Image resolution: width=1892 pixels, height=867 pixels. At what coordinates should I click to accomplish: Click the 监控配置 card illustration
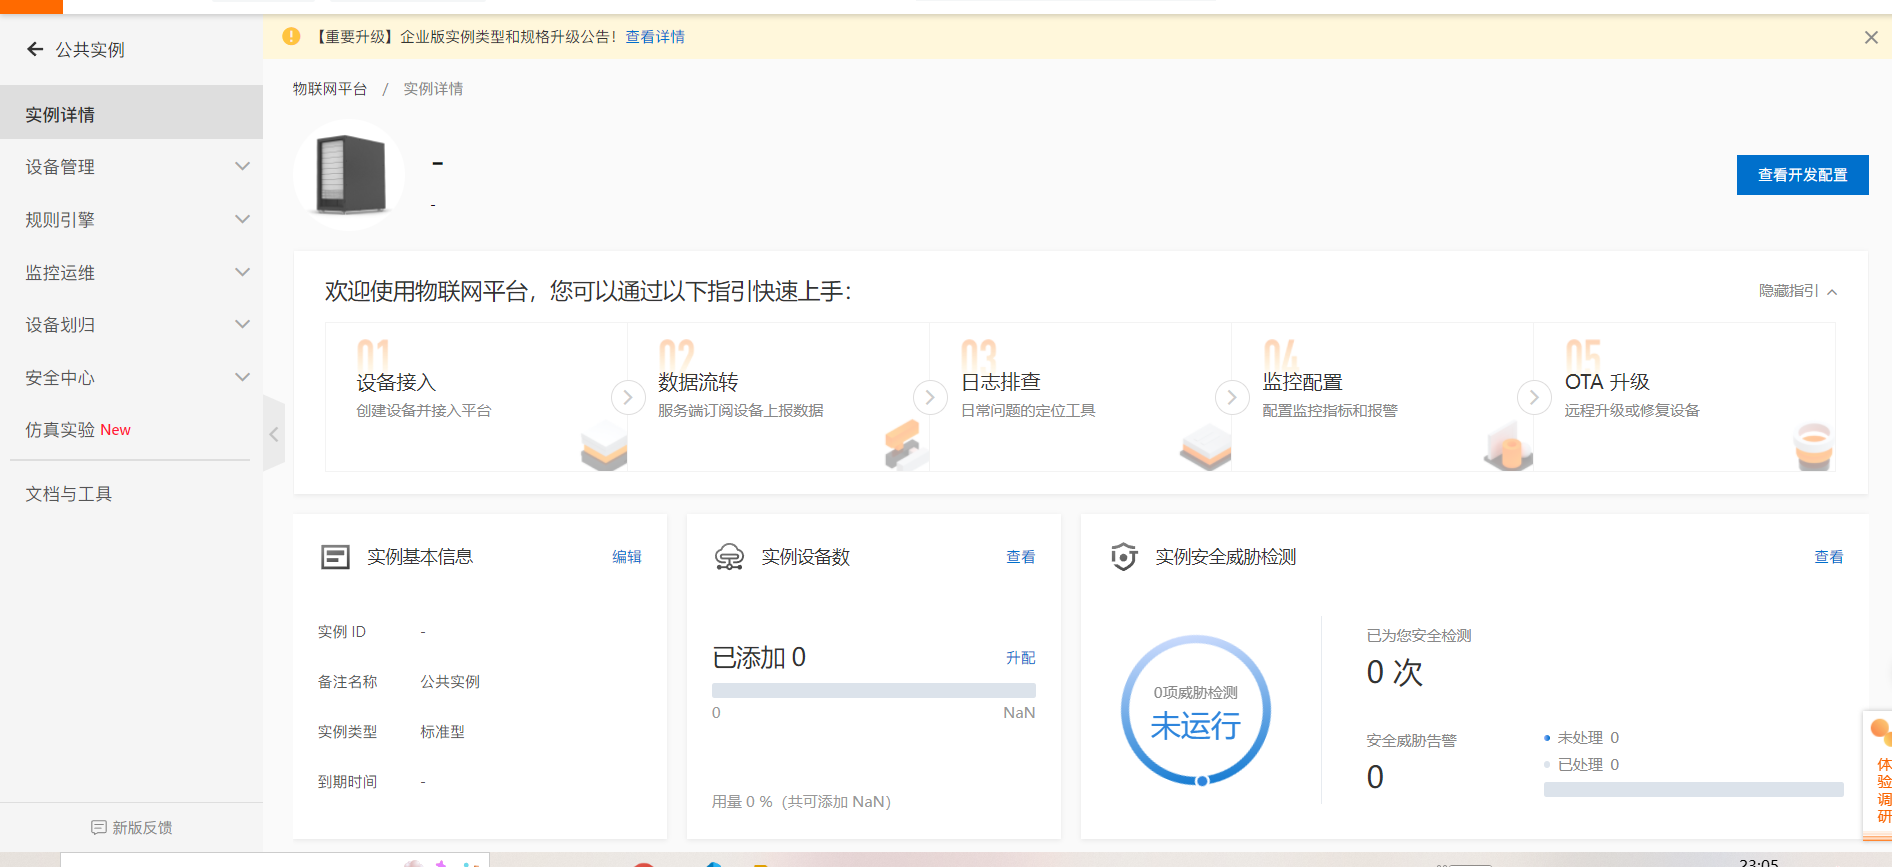pos(1508,446)
